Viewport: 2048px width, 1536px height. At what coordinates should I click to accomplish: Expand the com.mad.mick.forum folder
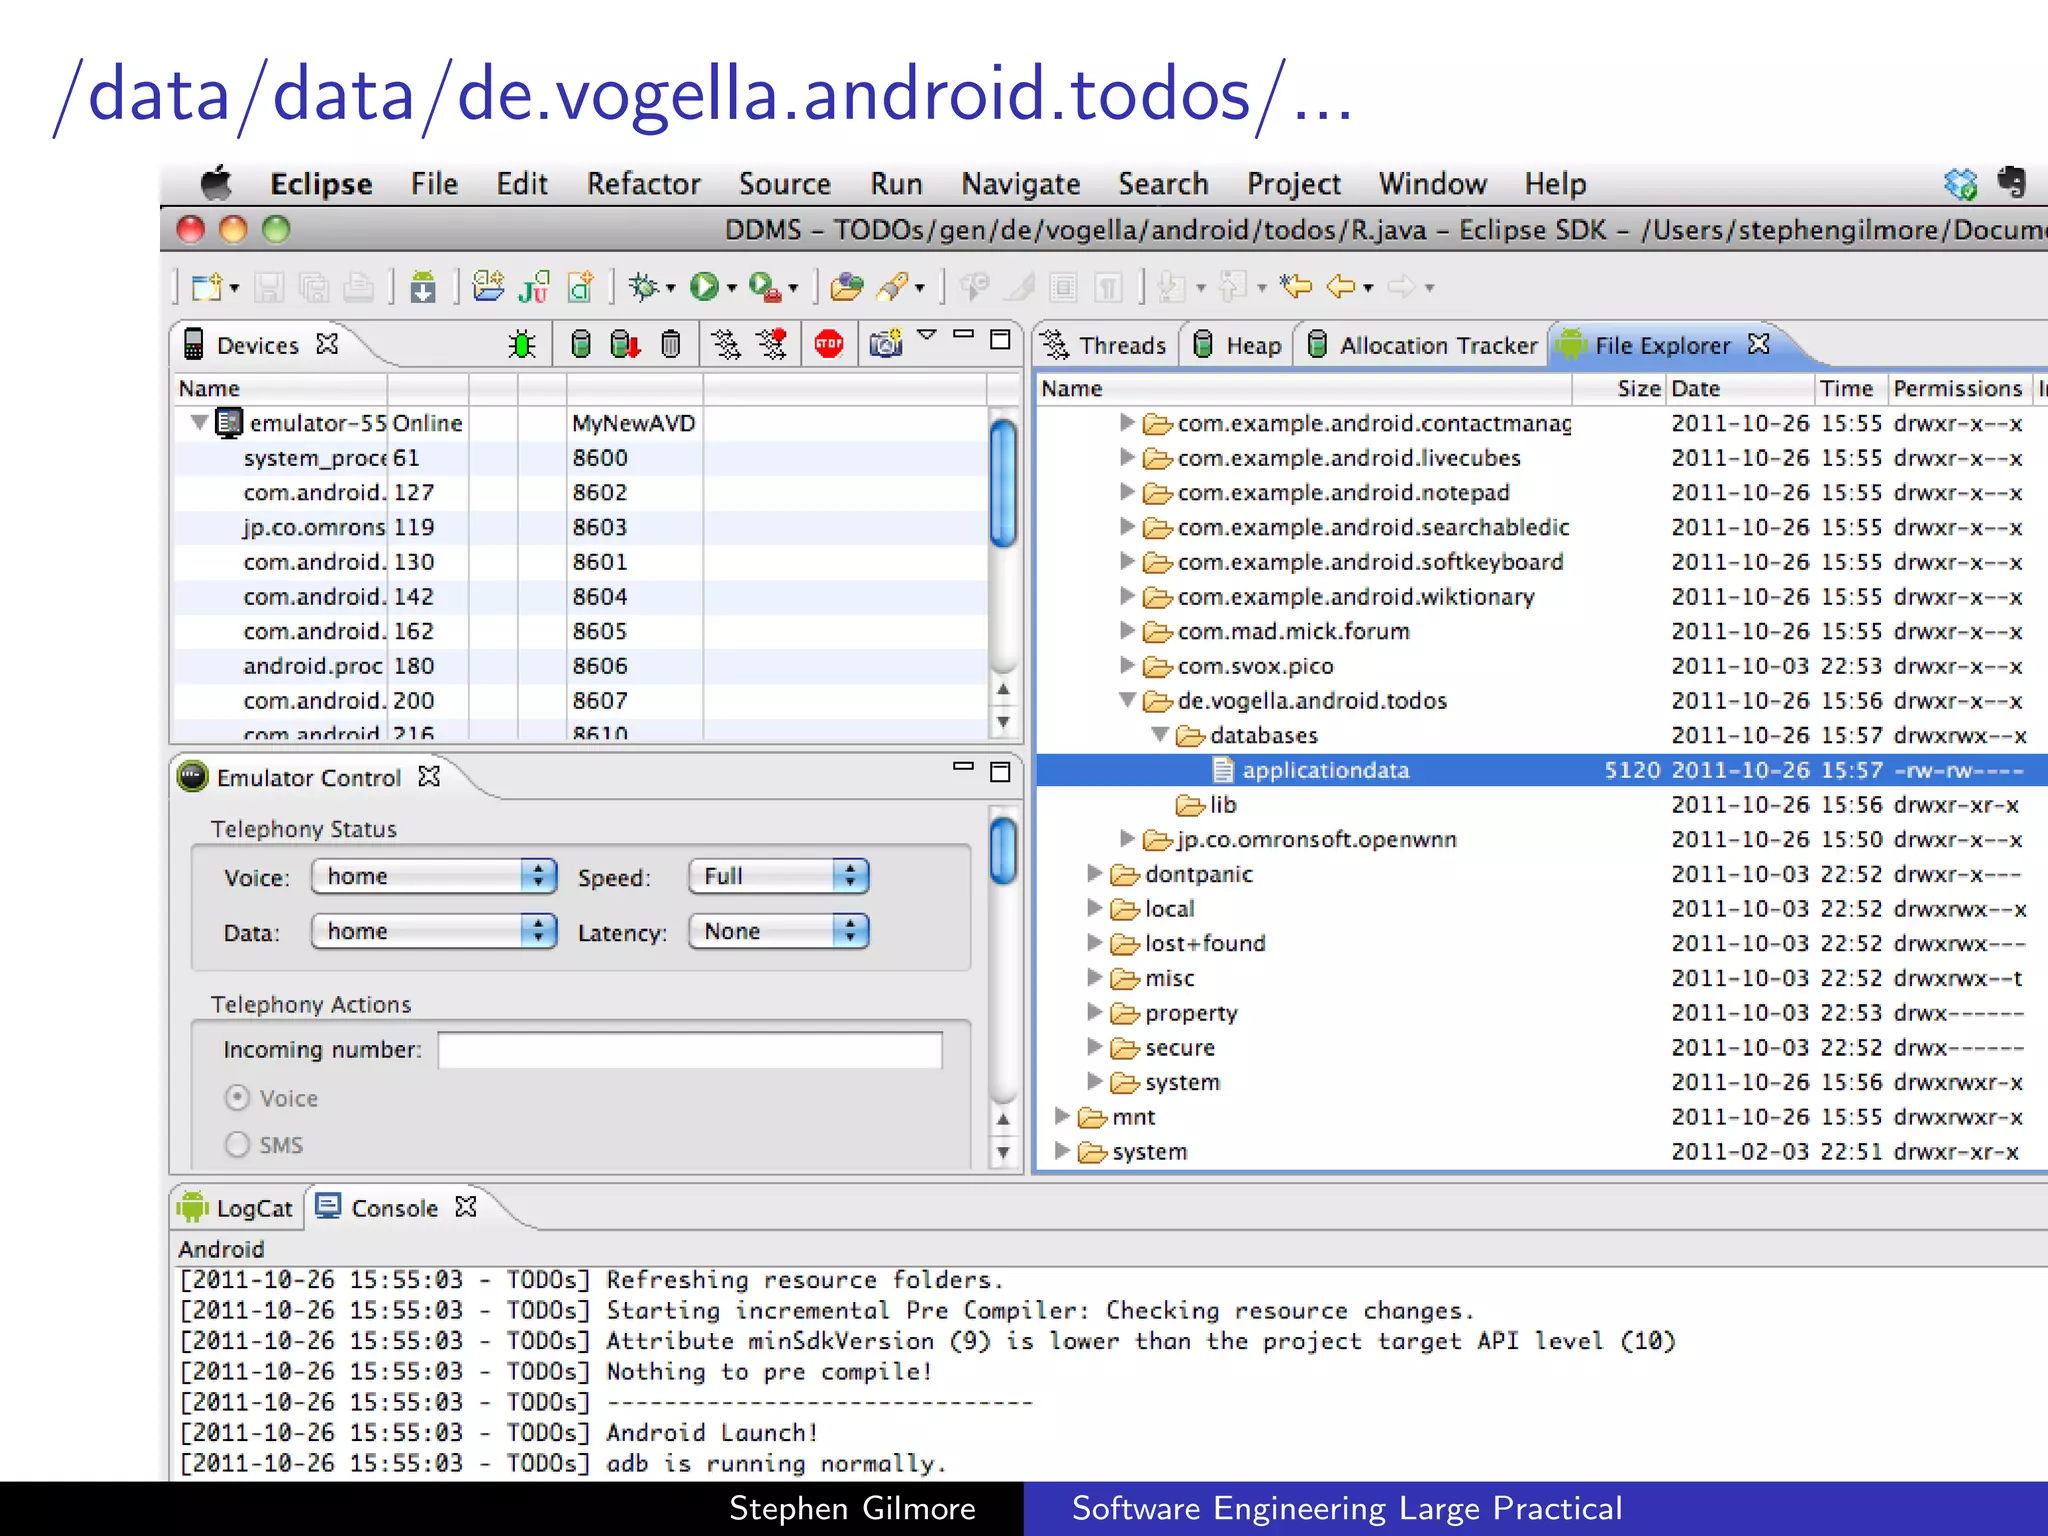[x=1127, y=631]
